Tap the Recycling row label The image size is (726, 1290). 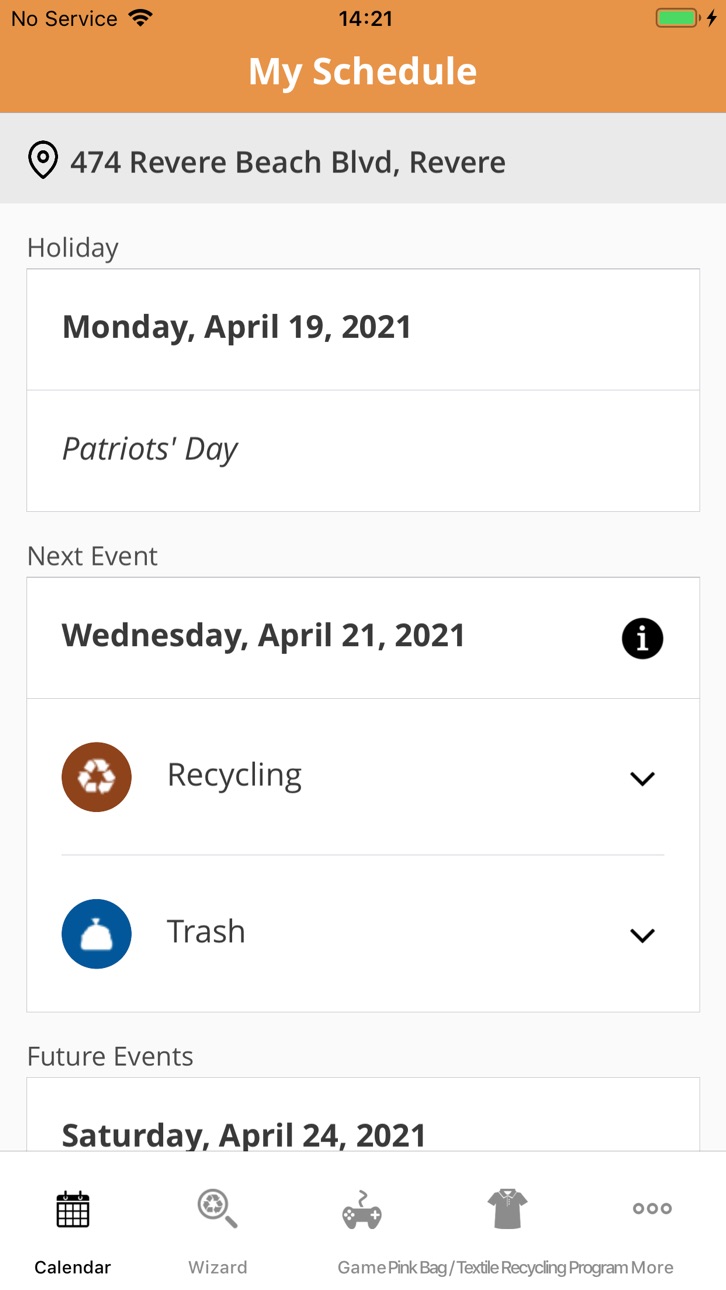[234, 776]
